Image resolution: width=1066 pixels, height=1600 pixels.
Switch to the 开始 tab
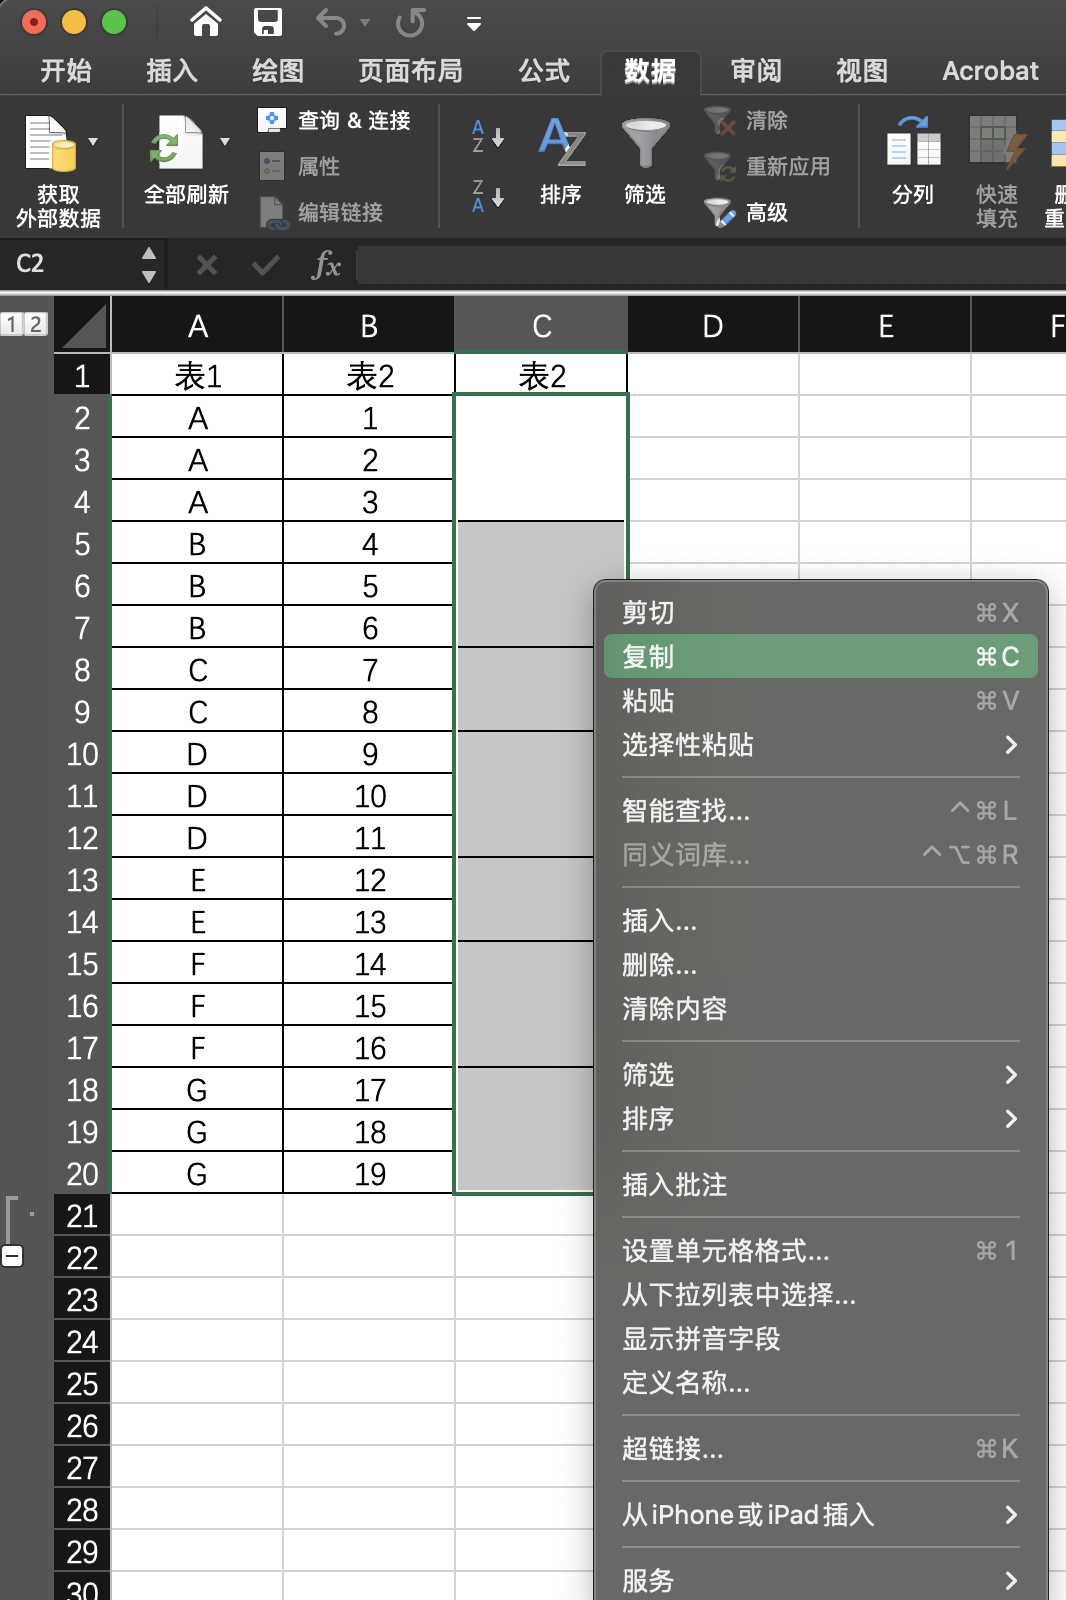coord(66,71)
